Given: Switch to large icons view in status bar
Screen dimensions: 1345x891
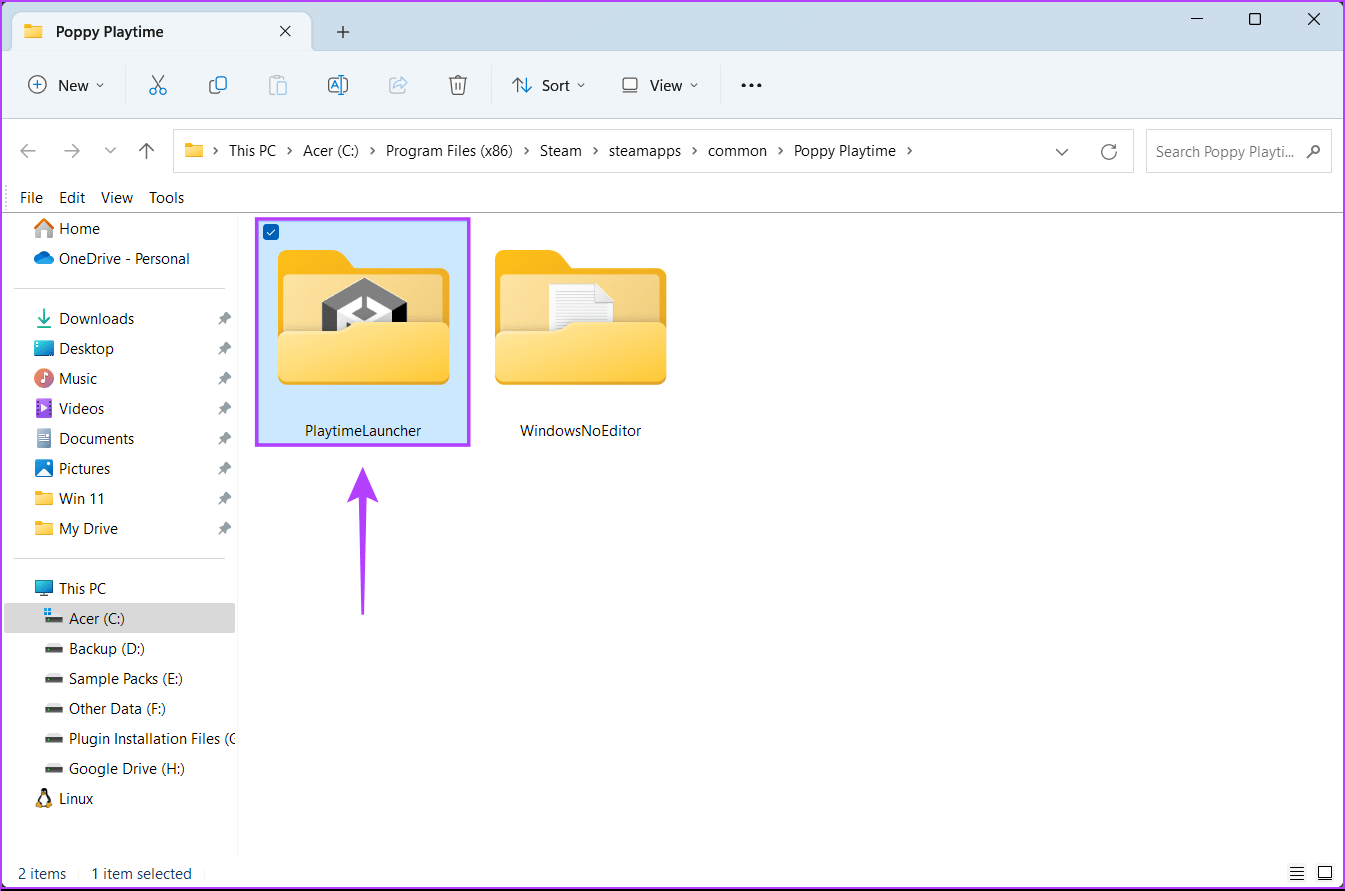Looking at the screenshot, I should 1325,873.
